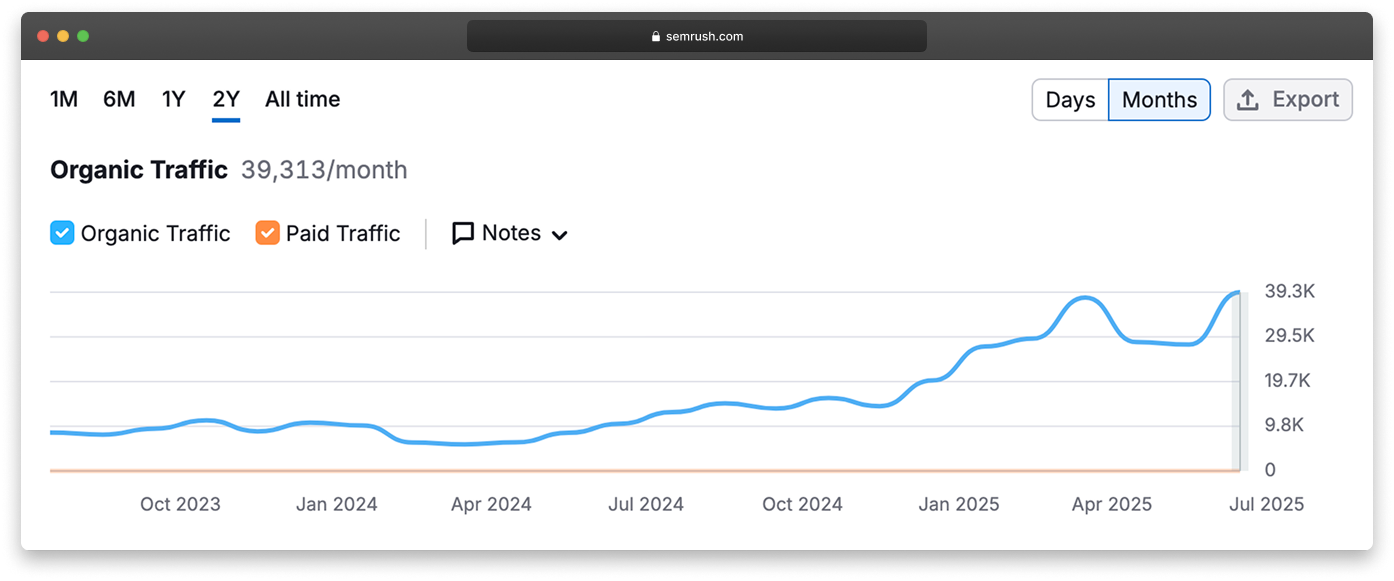The height and width of the screenshot is (581, 1394).
Task: Click the red close window button
Action: coord(43,36)
